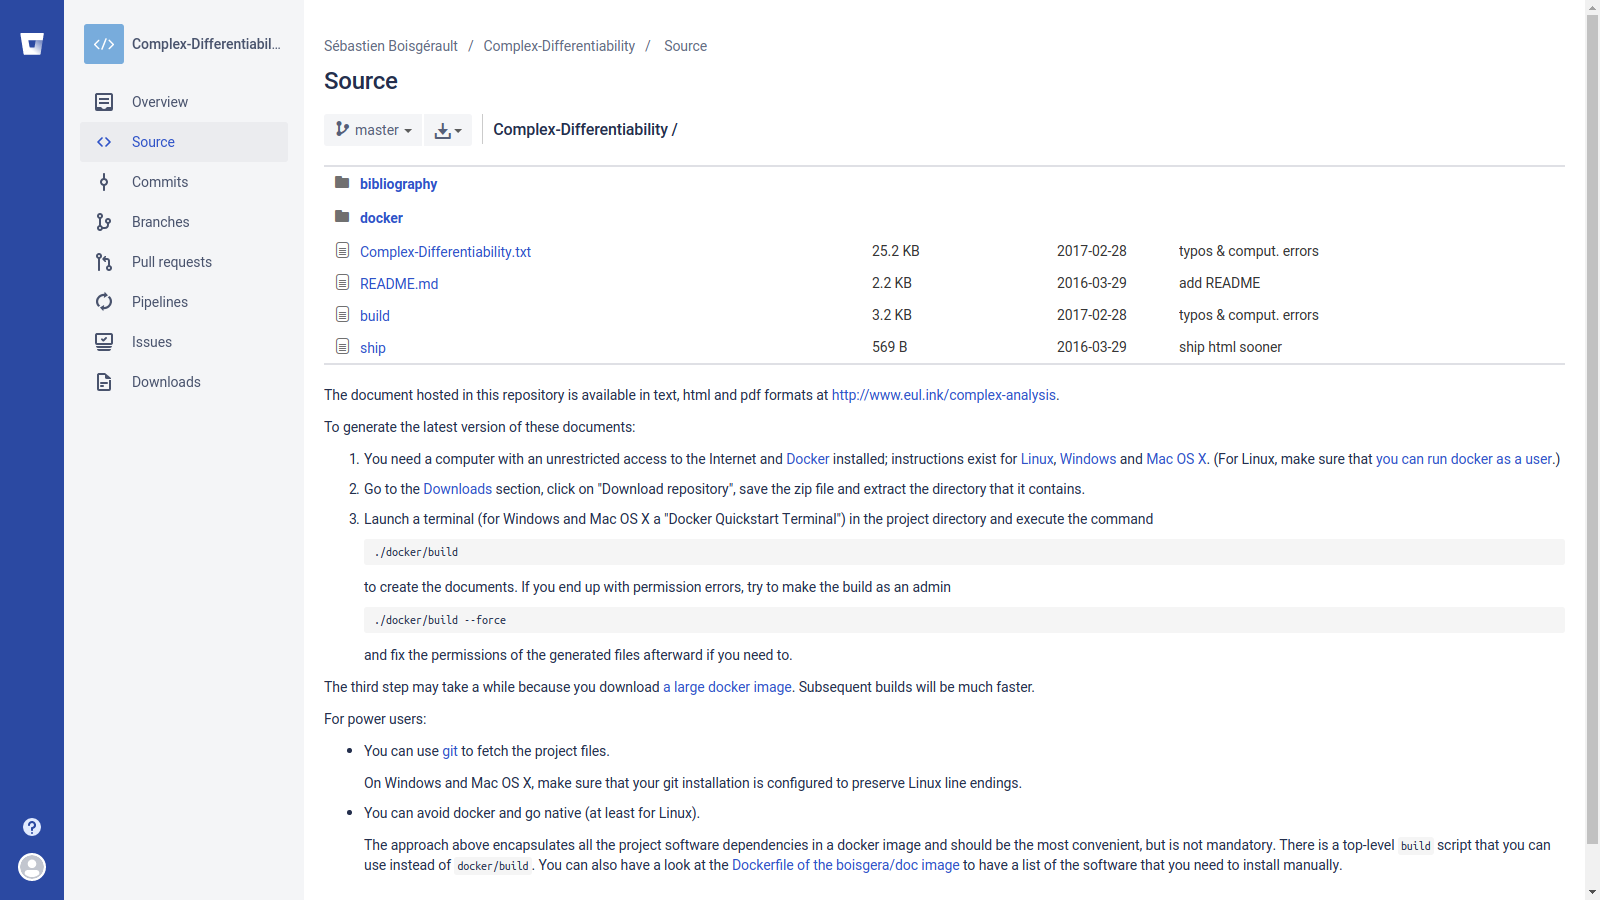Click the Downloads sidebar icon
This screenshot has height=900, width=1600.
104,382
